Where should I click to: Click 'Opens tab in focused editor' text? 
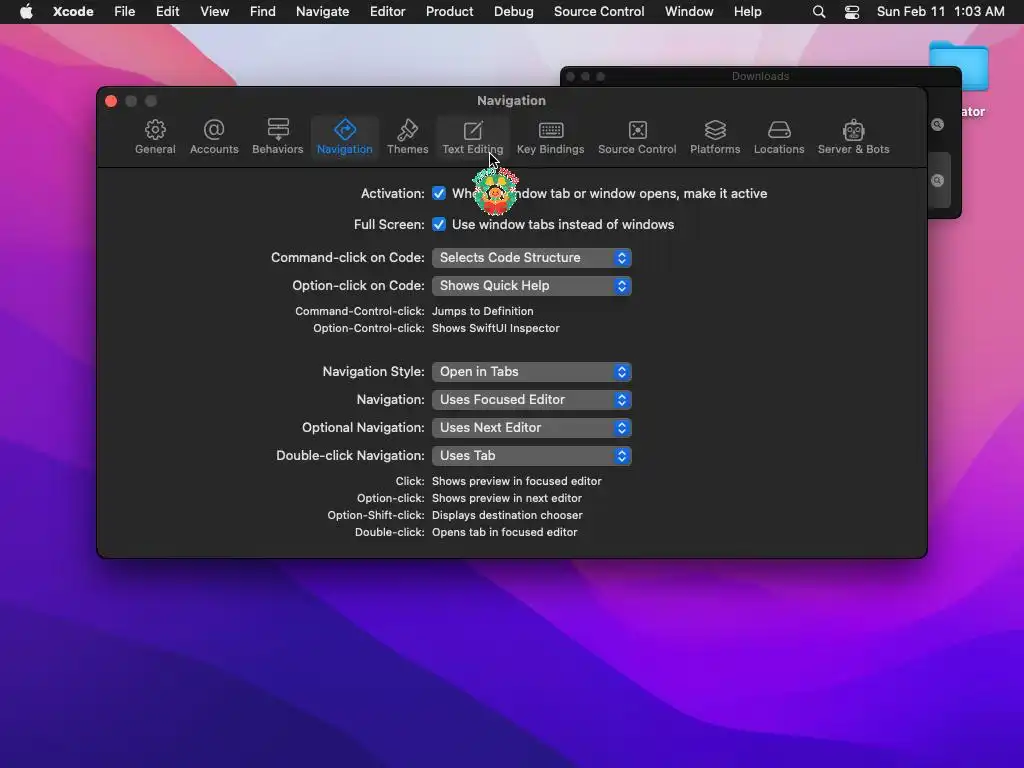[505, 532]
